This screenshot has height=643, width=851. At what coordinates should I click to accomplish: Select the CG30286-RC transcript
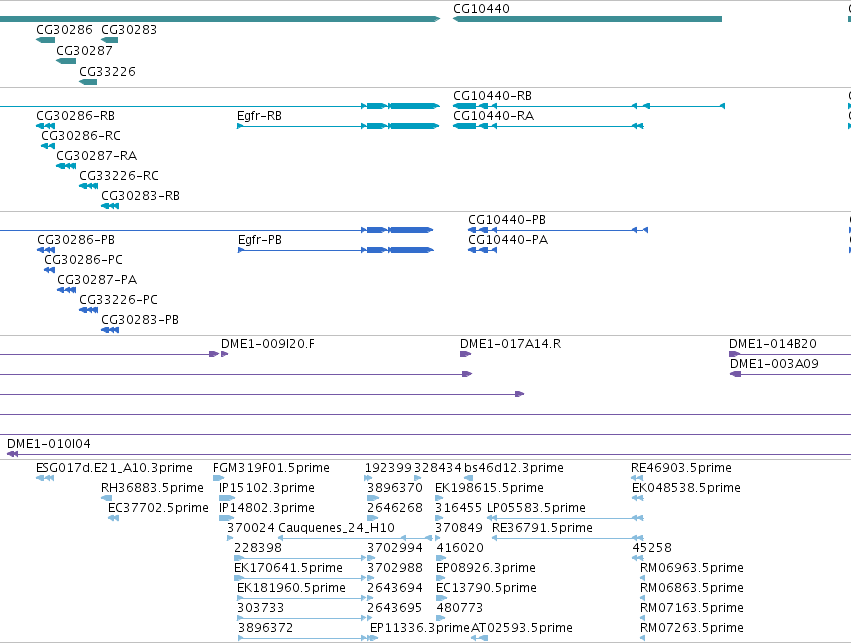tap(48, 147)
